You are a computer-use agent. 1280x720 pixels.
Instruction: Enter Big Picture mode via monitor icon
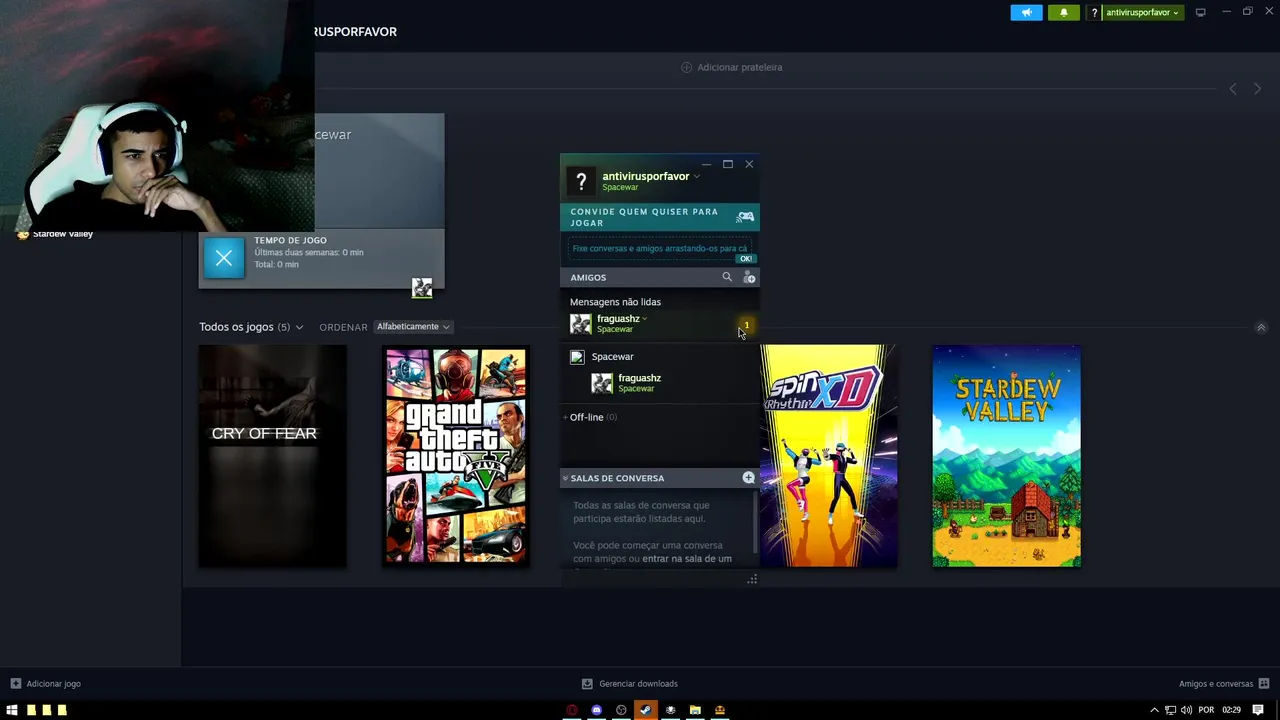click(1201, 12)
